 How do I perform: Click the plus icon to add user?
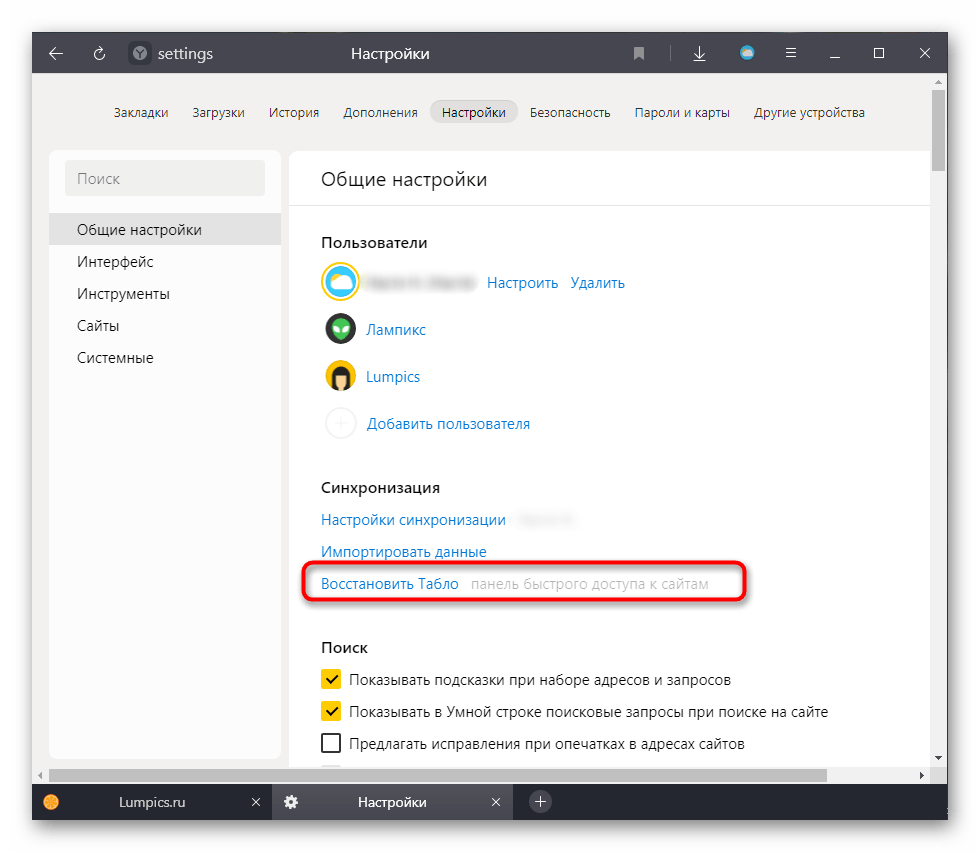[341, 424]
